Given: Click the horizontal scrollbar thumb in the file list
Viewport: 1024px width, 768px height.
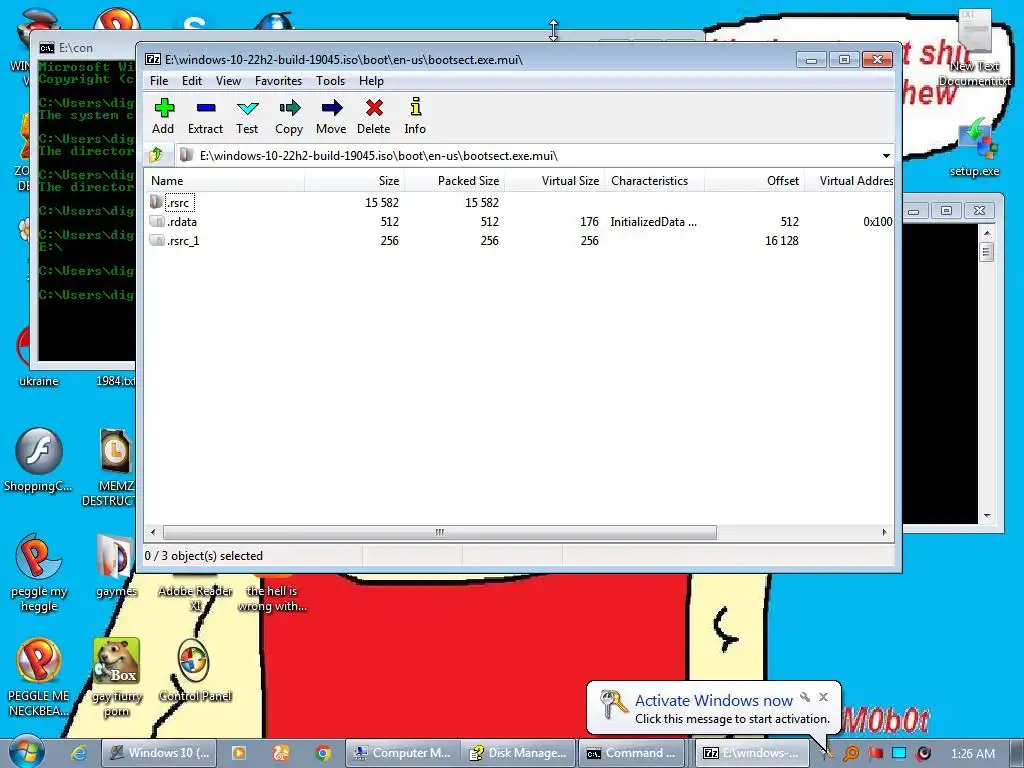Looking at the screenshot, I should coord(440,532).
